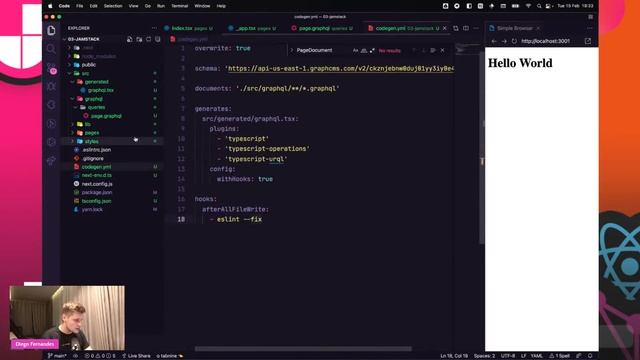Open the Selection menu
Viewport: 640px width, 360px height.
coord(113,6)
